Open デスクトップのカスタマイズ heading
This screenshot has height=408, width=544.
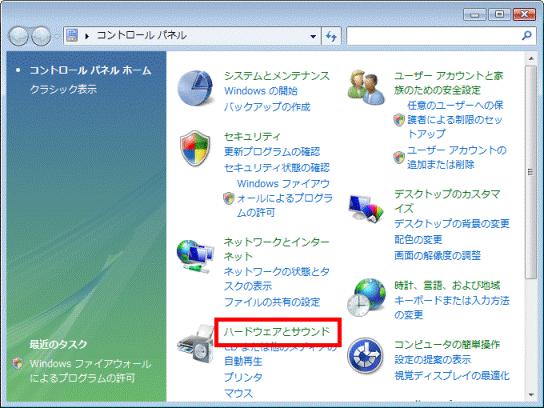click(x=447, y=201)
